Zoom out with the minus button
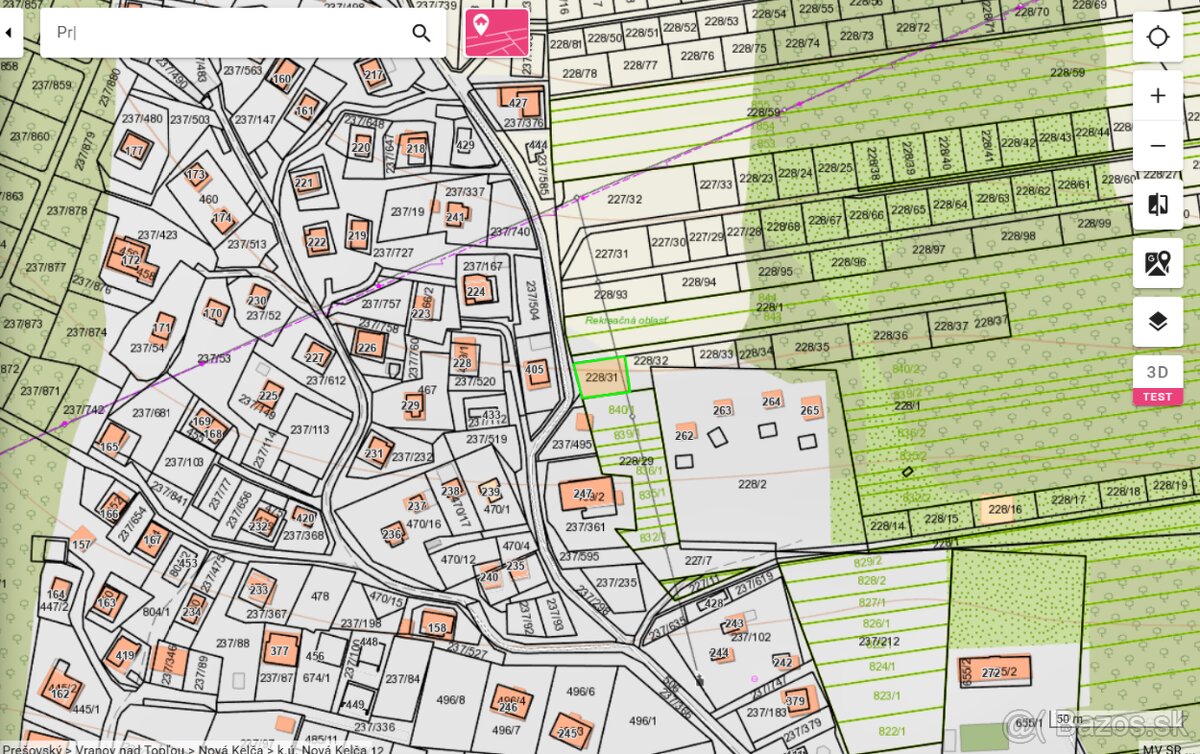1200x754 pixels. tap(1157, 146)
